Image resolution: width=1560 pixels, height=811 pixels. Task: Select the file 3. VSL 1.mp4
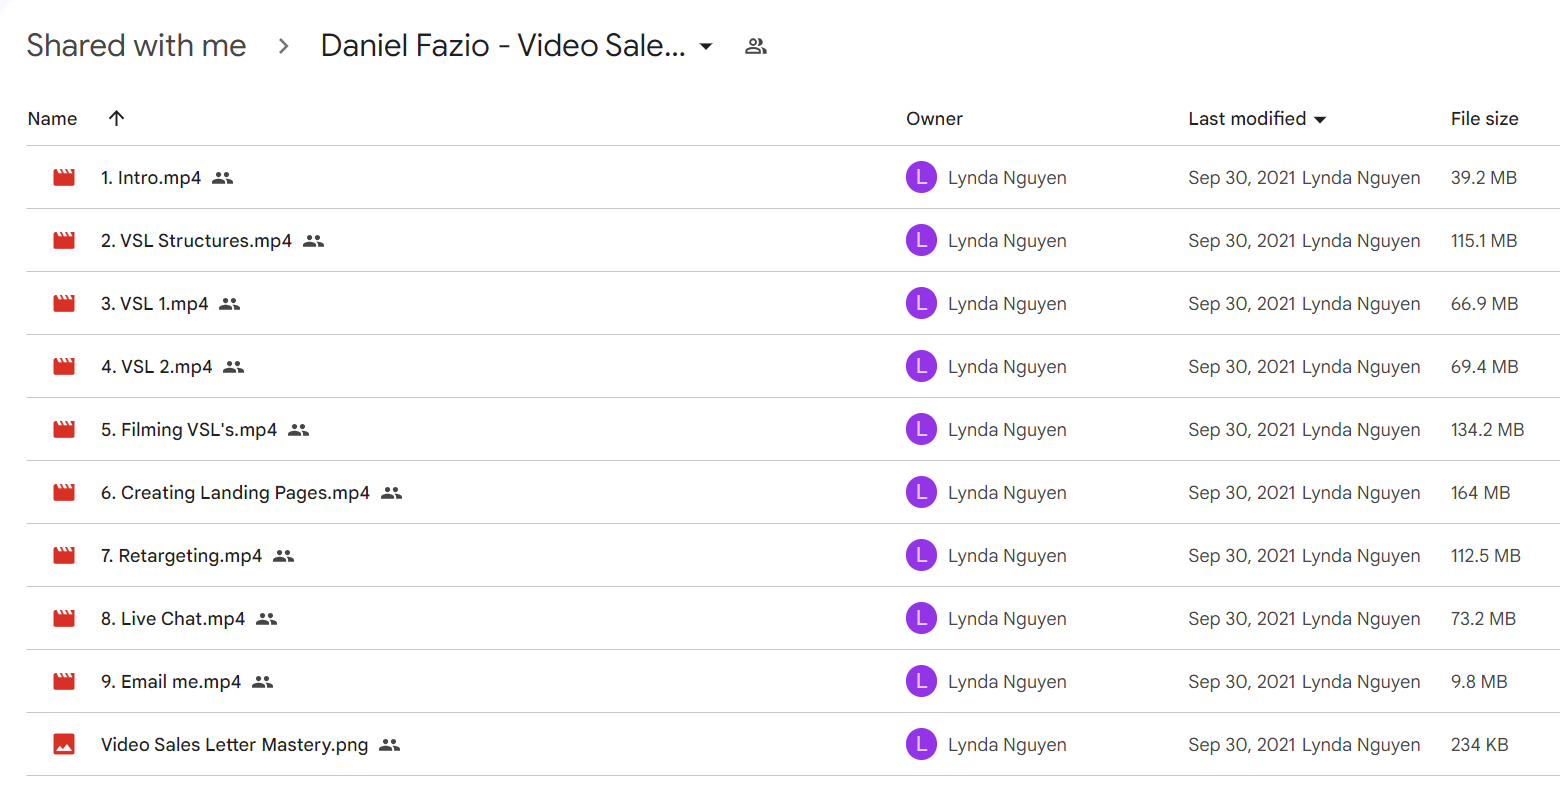click(x=155, y=303)
